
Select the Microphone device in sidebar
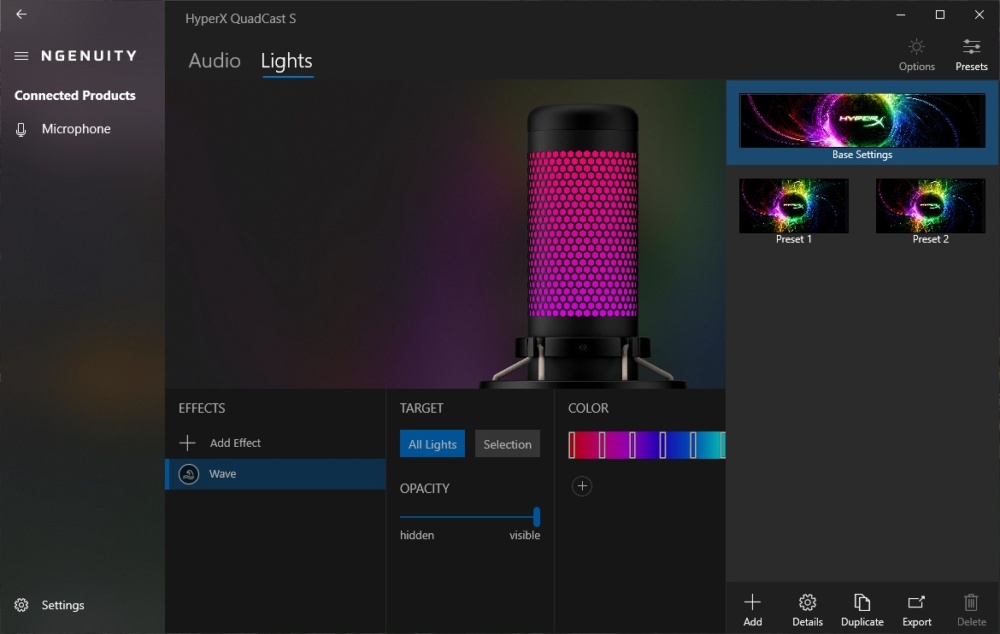[62, 129]
